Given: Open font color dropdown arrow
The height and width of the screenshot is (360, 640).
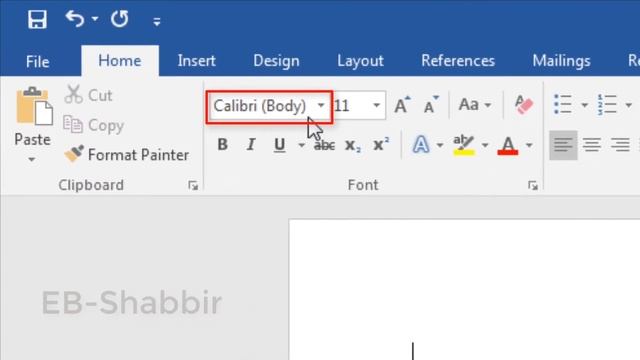Looking at the screenshot, I should (529, 145).
